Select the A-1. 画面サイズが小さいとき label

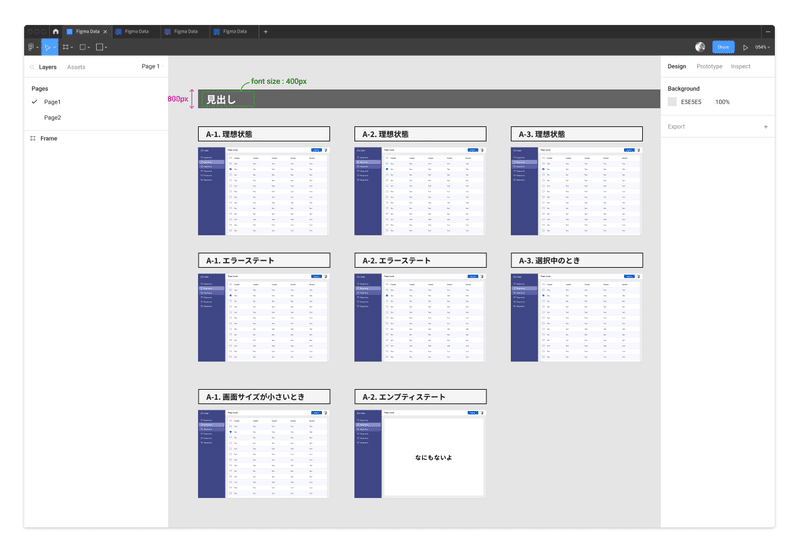tap(264, 396)
